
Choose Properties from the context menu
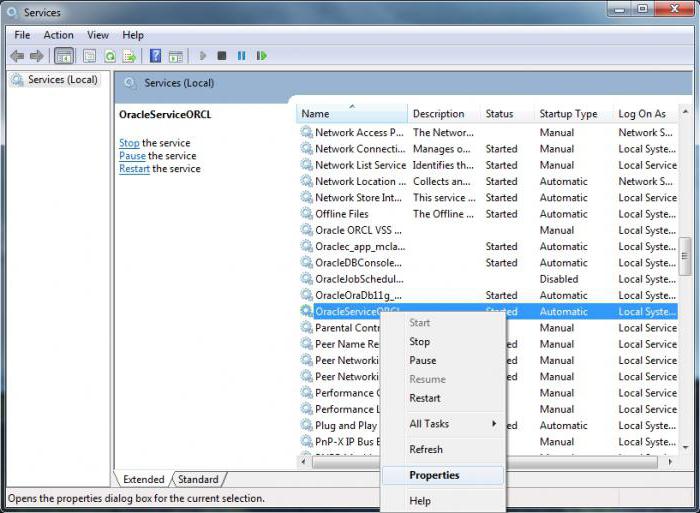(x=434, y=475)
